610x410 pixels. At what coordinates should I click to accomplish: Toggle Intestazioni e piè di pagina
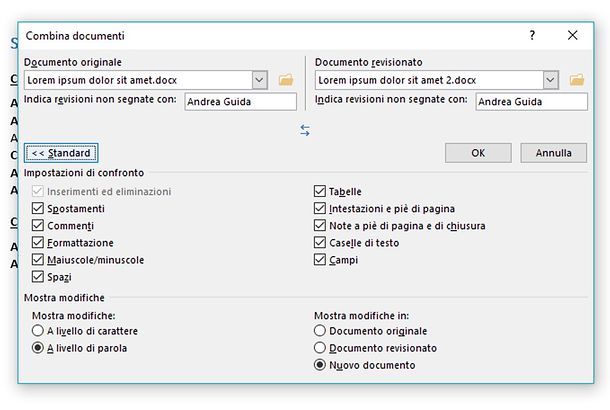pyautogui.click(x=320, y=209)
